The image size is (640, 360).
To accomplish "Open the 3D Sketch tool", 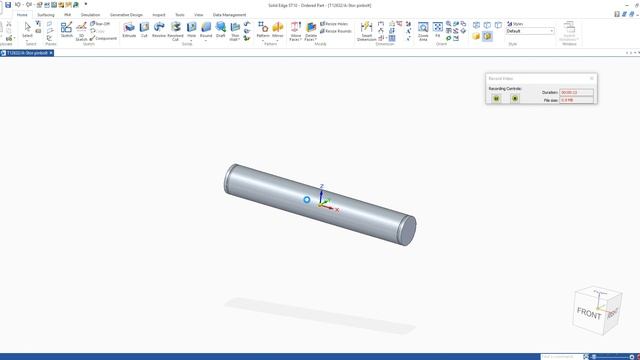I will click(x=81, y=31).
